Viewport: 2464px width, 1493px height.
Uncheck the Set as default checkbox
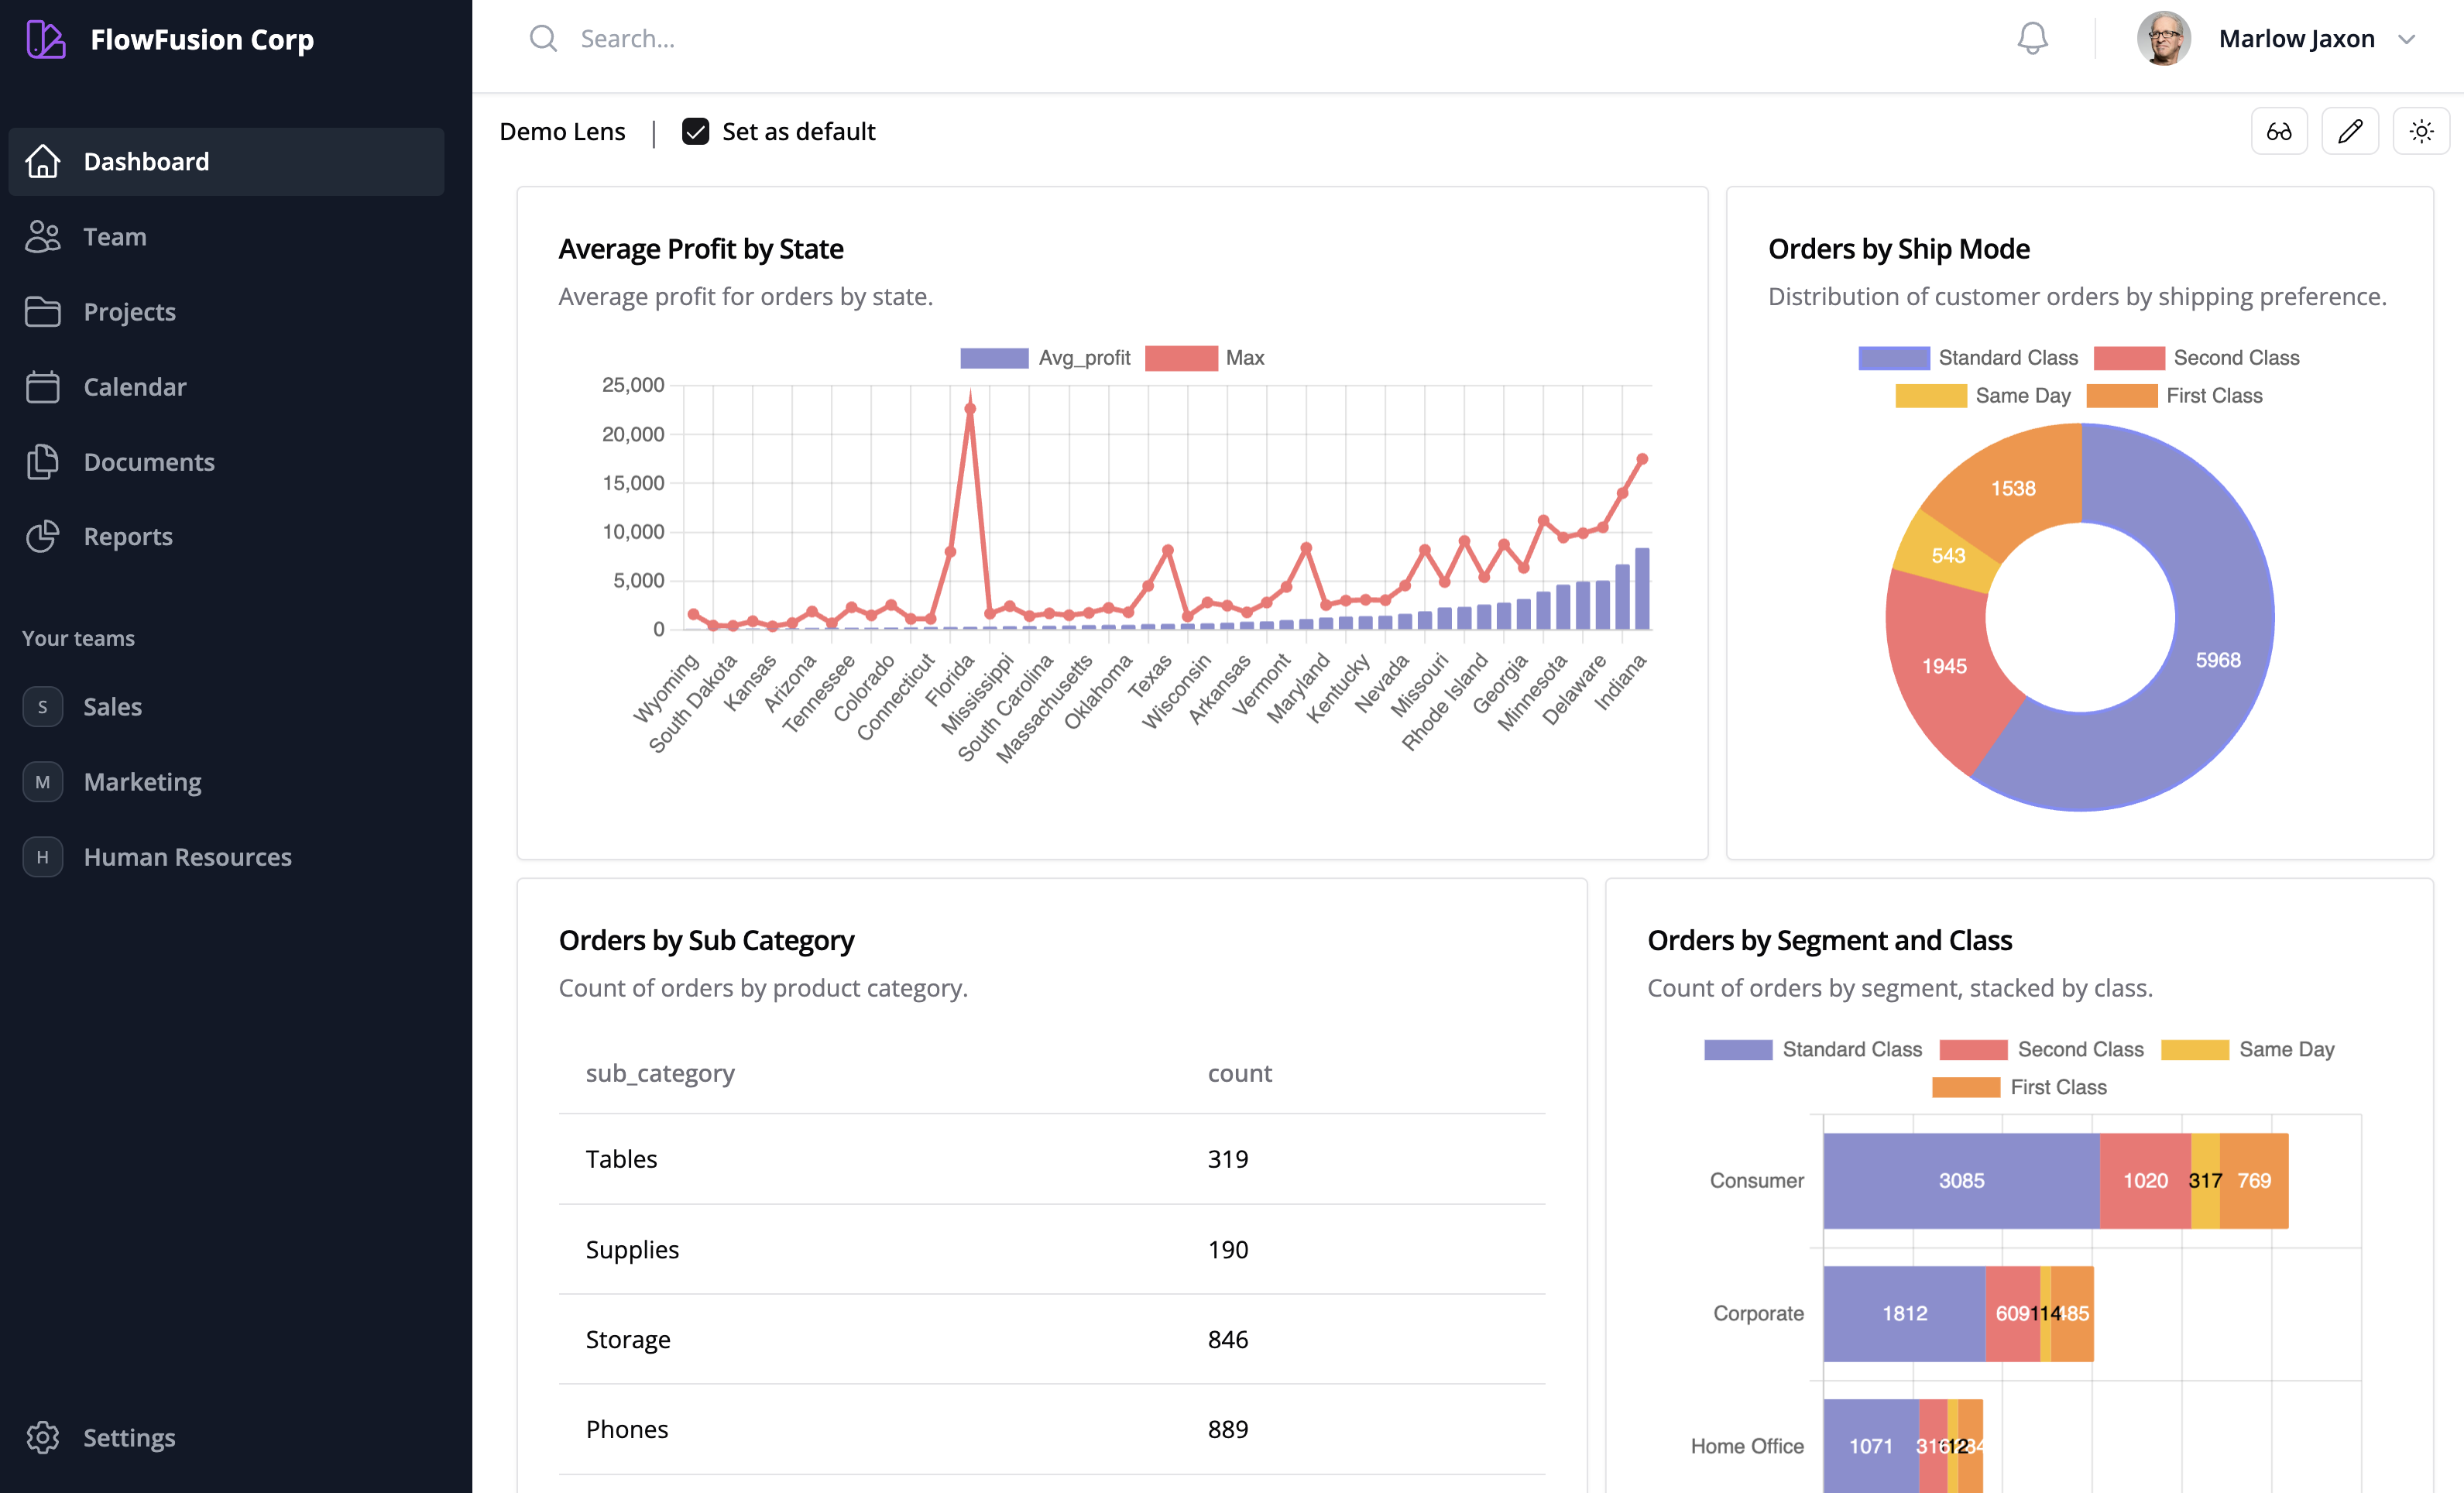695,132
